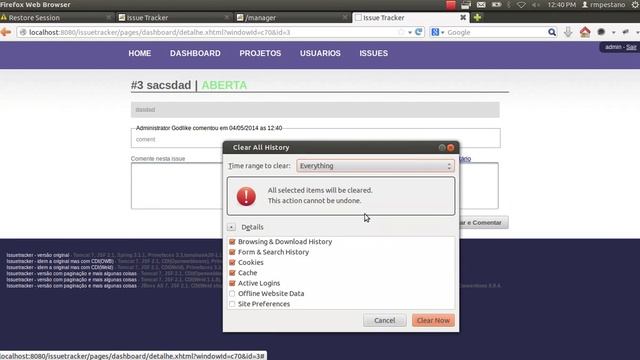Click the mail envelope icon in system tray
The height and width of the screenshot is (360, 640).
(481, 5)
